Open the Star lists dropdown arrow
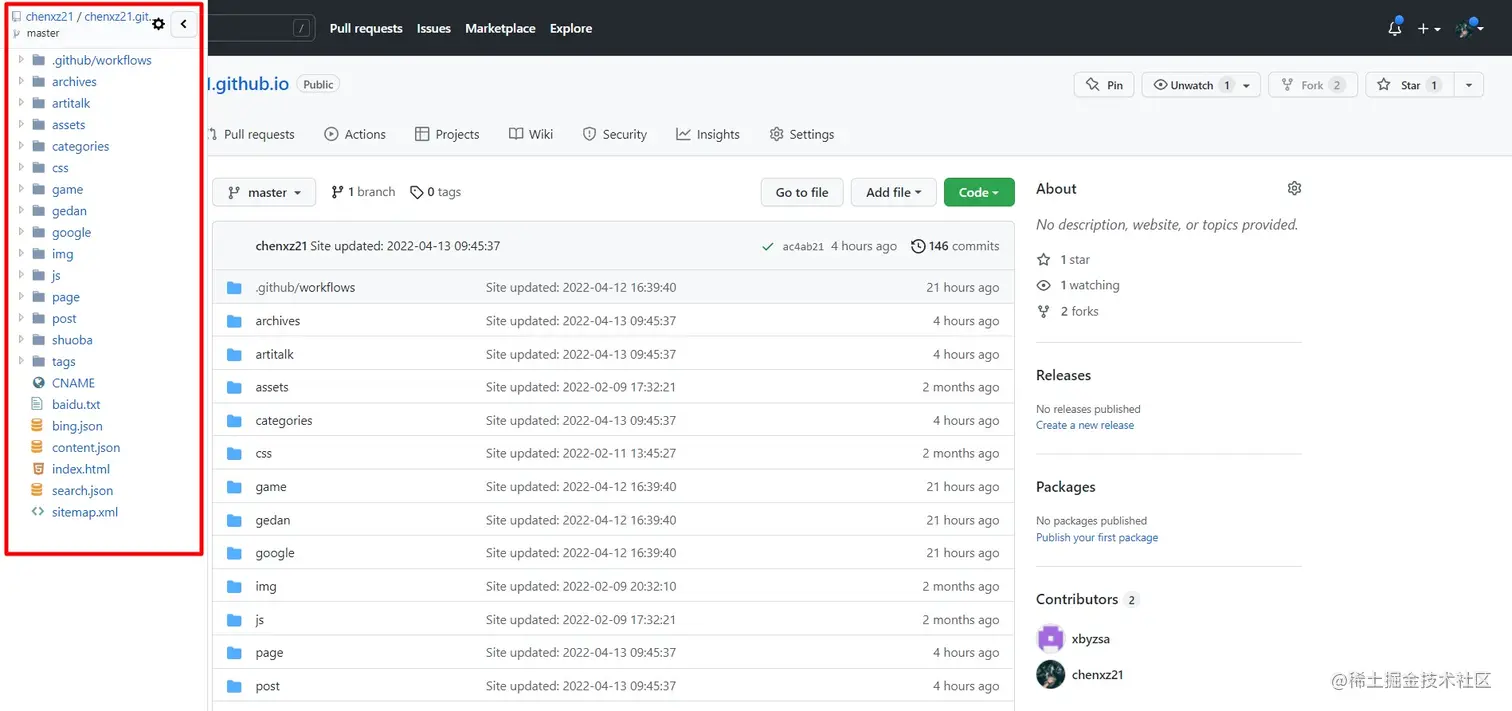The image size is (1512, 711). 1468,85
